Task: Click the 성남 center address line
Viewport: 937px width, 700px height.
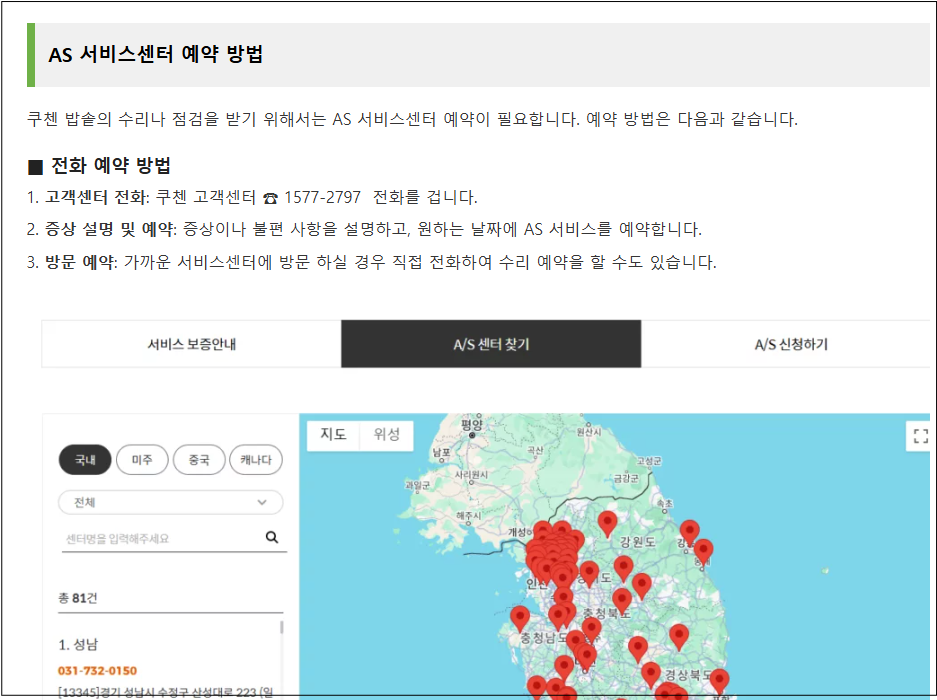Action: tap(166, 692)
